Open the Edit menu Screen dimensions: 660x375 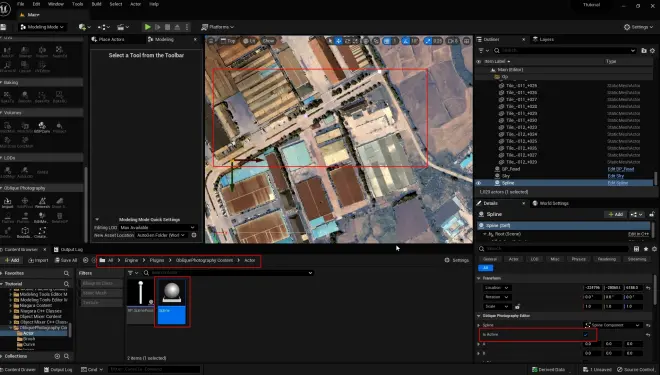36,4
